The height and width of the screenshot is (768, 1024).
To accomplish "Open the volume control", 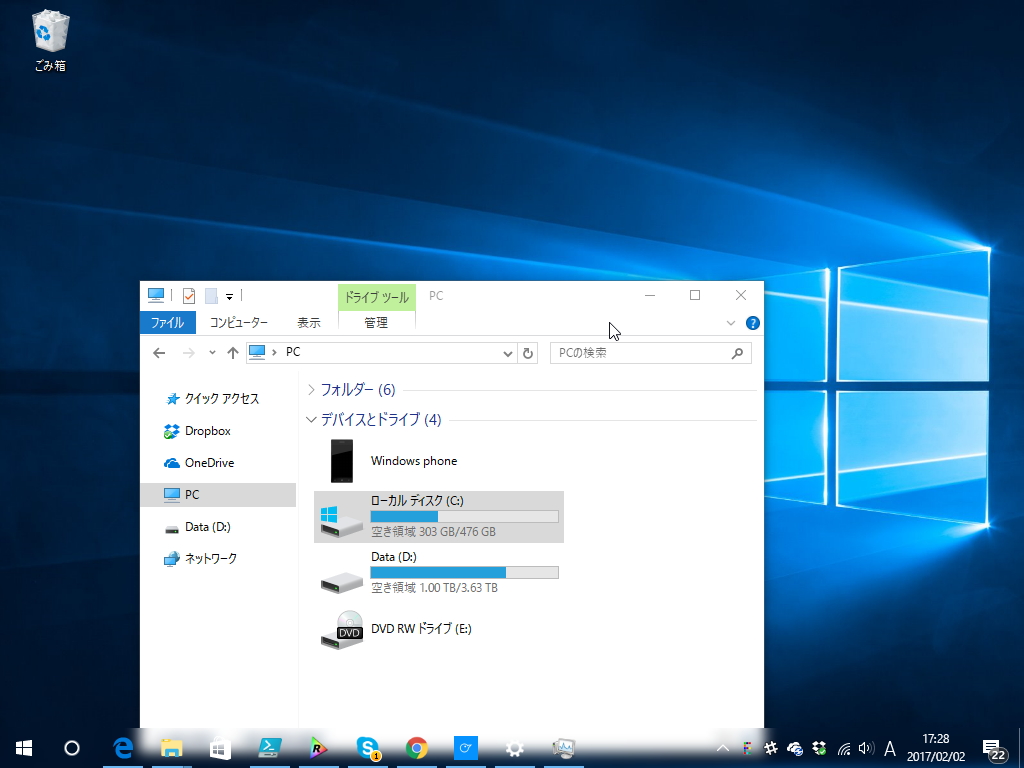I will coord(866,748).
